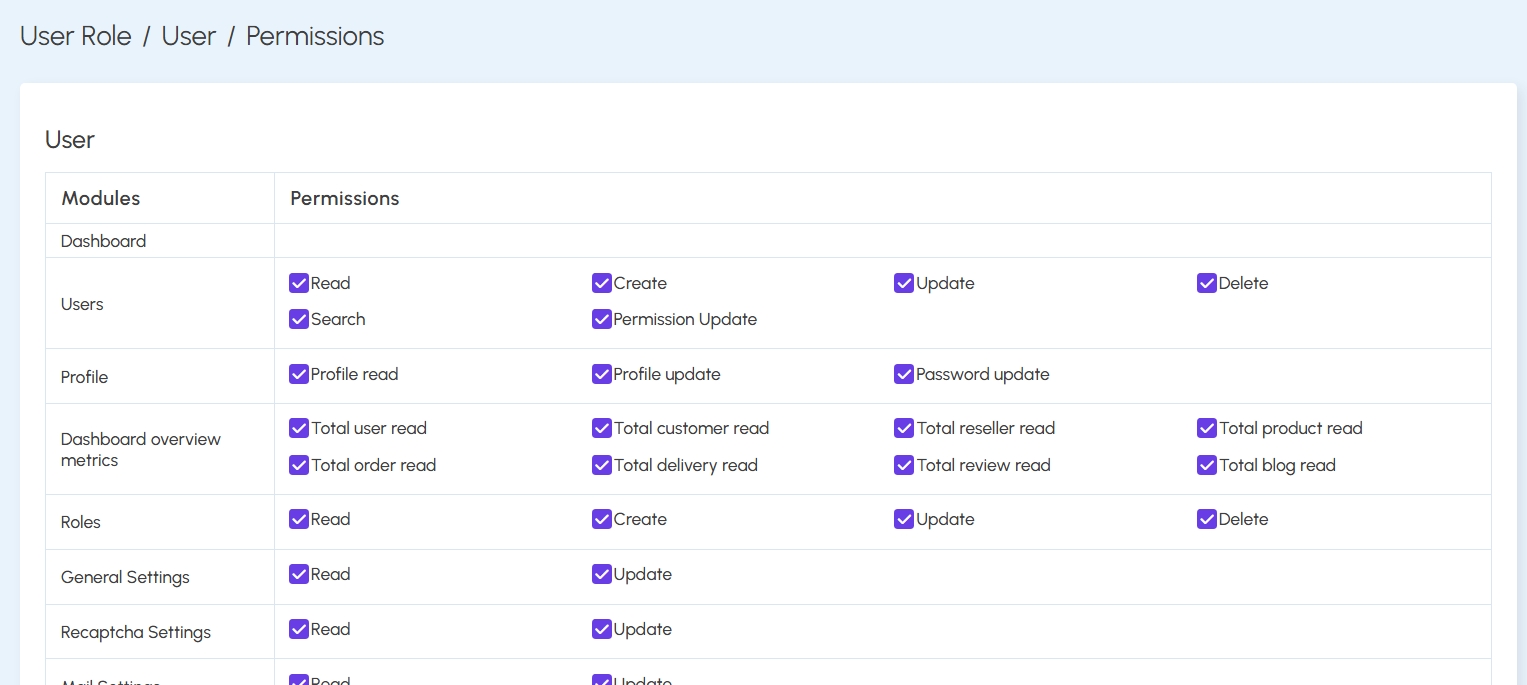
Task: Uncheck Delete permission in Users row
Action: (x=1207, y=283)
